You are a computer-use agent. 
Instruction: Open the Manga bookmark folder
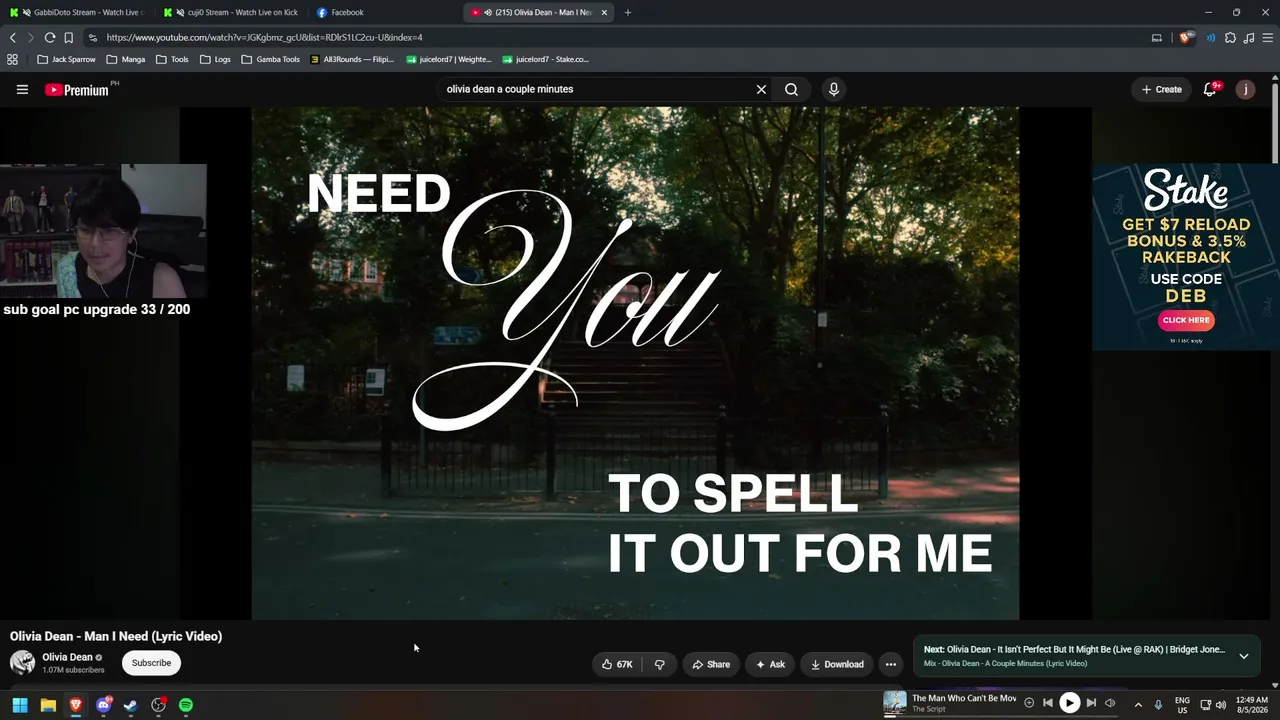125,59
